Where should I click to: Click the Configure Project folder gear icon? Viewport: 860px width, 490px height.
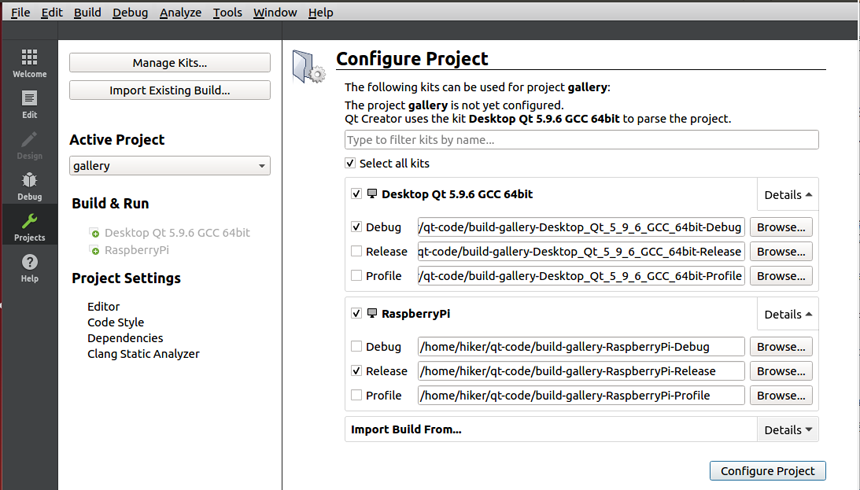308,67
